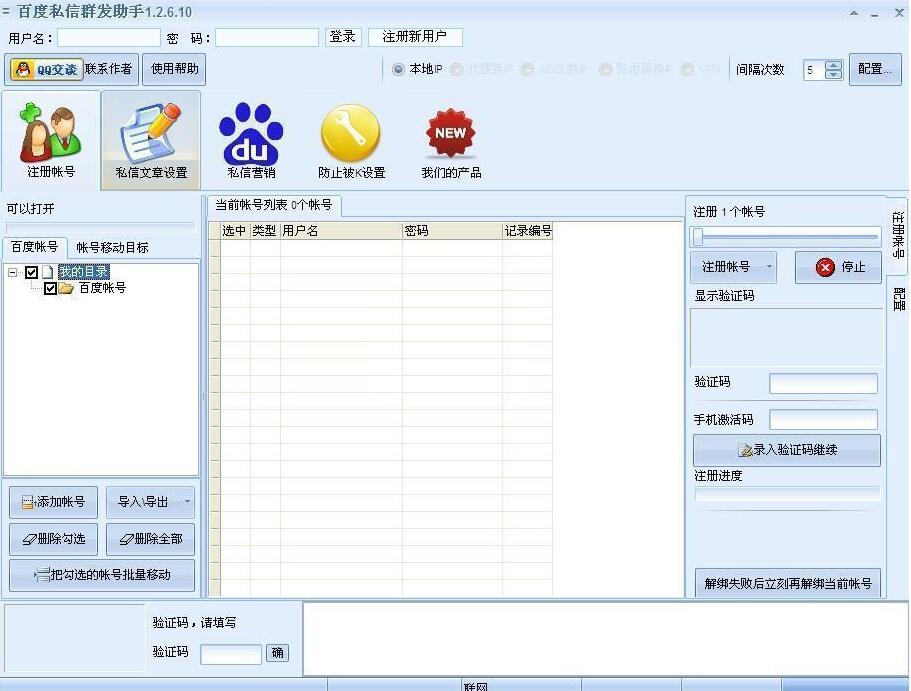Open the 注册帐号 dropdown button in right panel
Screen dimensions: 911x691
tap(733, 267)
